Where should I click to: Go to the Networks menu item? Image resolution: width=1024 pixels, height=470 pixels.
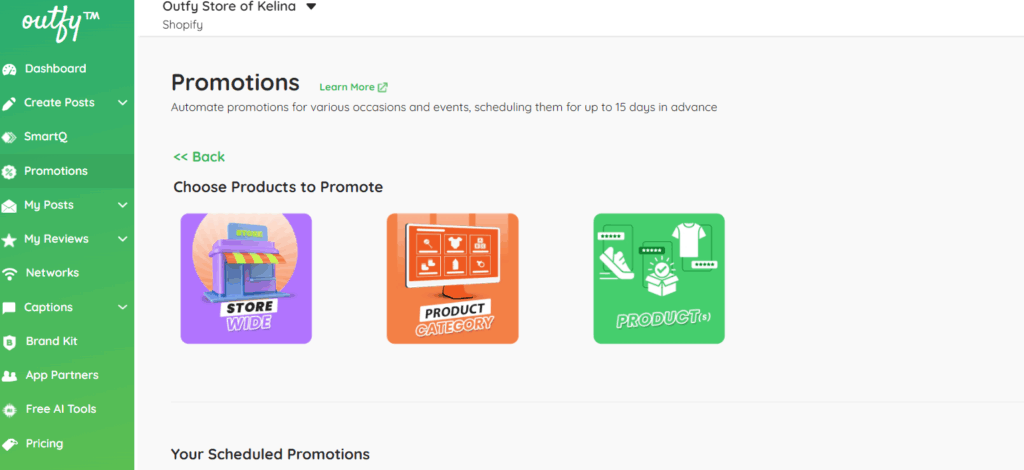click(x=52, y=273)
